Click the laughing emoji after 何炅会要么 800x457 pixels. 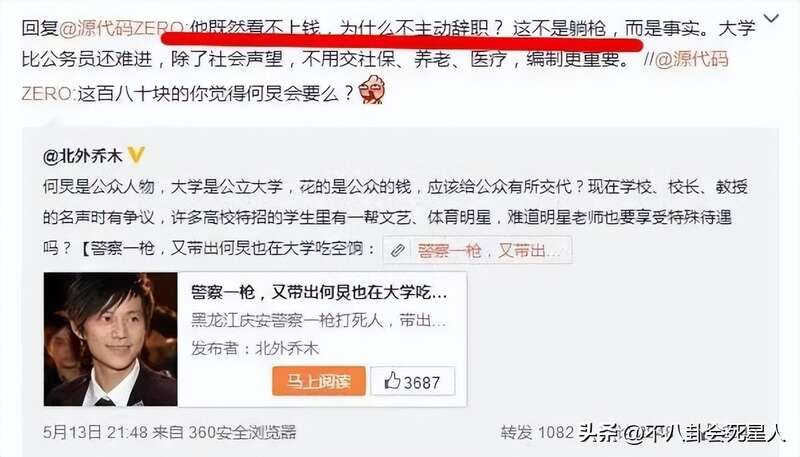[372, 90]
